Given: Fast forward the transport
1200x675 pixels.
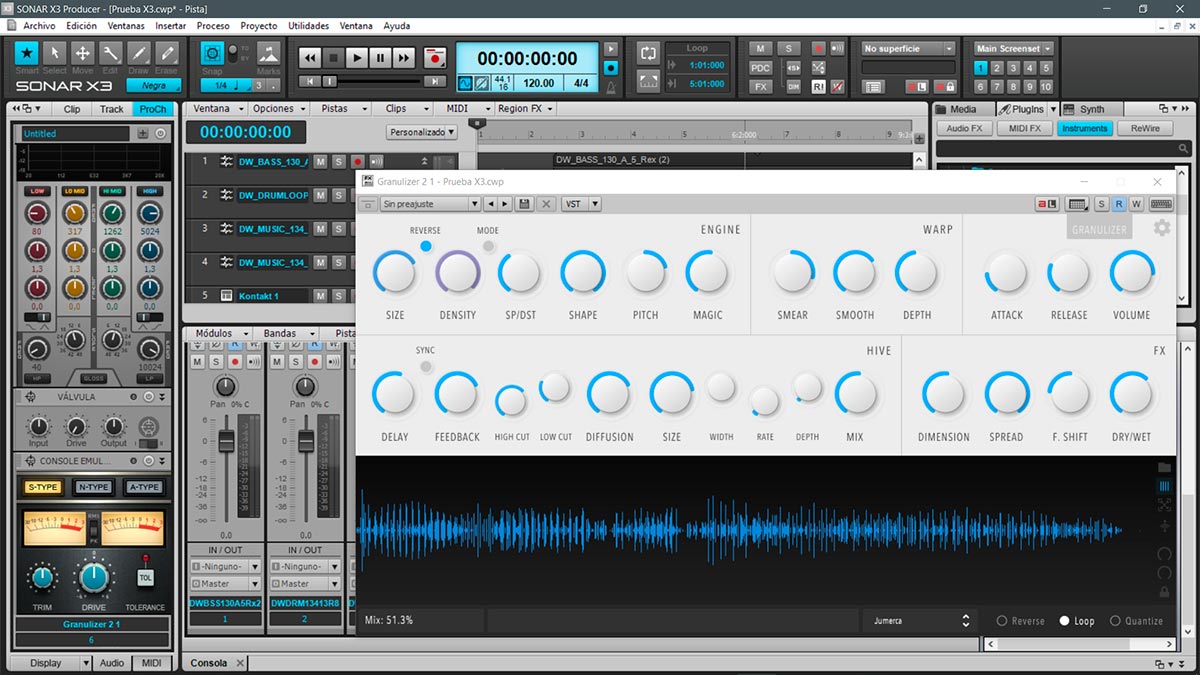Looking at the screenshot, I should [403, 58].
